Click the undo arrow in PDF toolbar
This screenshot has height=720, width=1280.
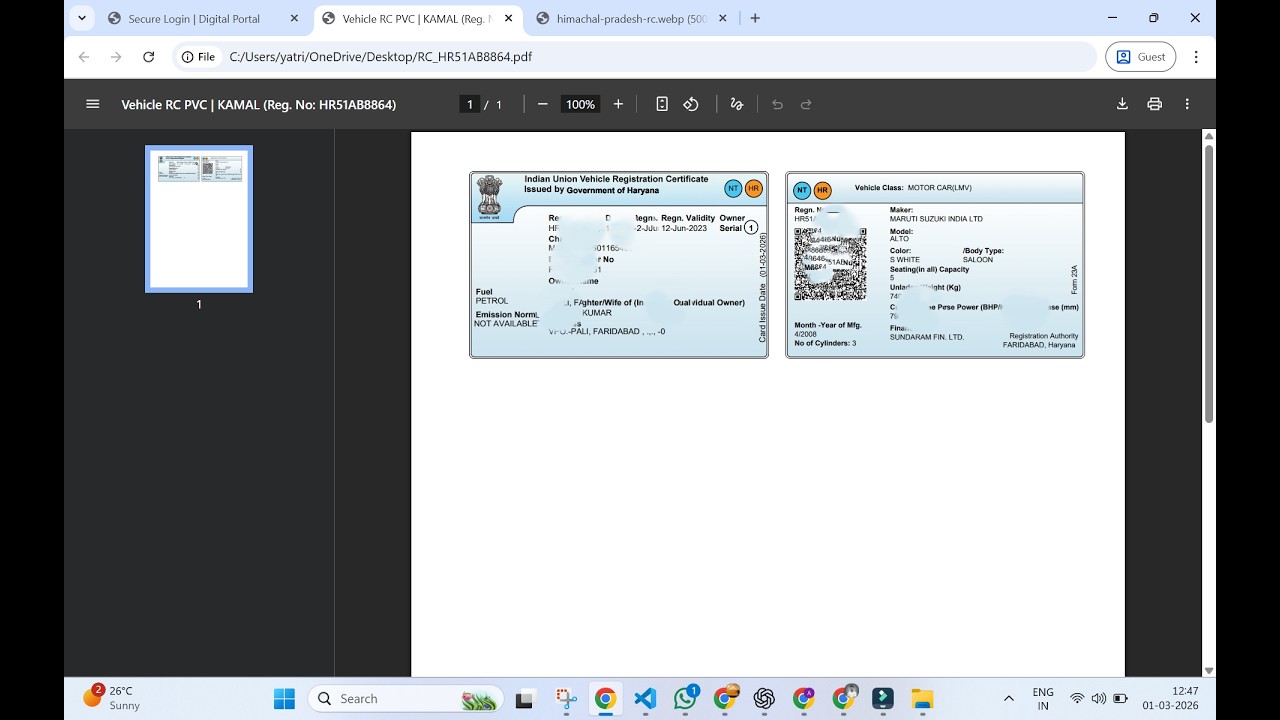click(x=777, y=104)
